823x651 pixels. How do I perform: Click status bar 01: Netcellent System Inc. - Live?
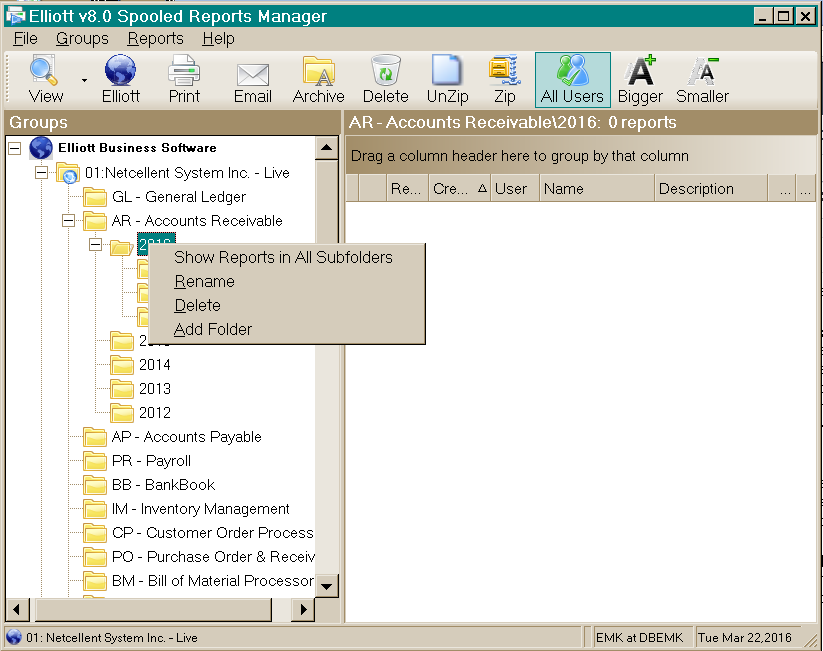(112, 638)
